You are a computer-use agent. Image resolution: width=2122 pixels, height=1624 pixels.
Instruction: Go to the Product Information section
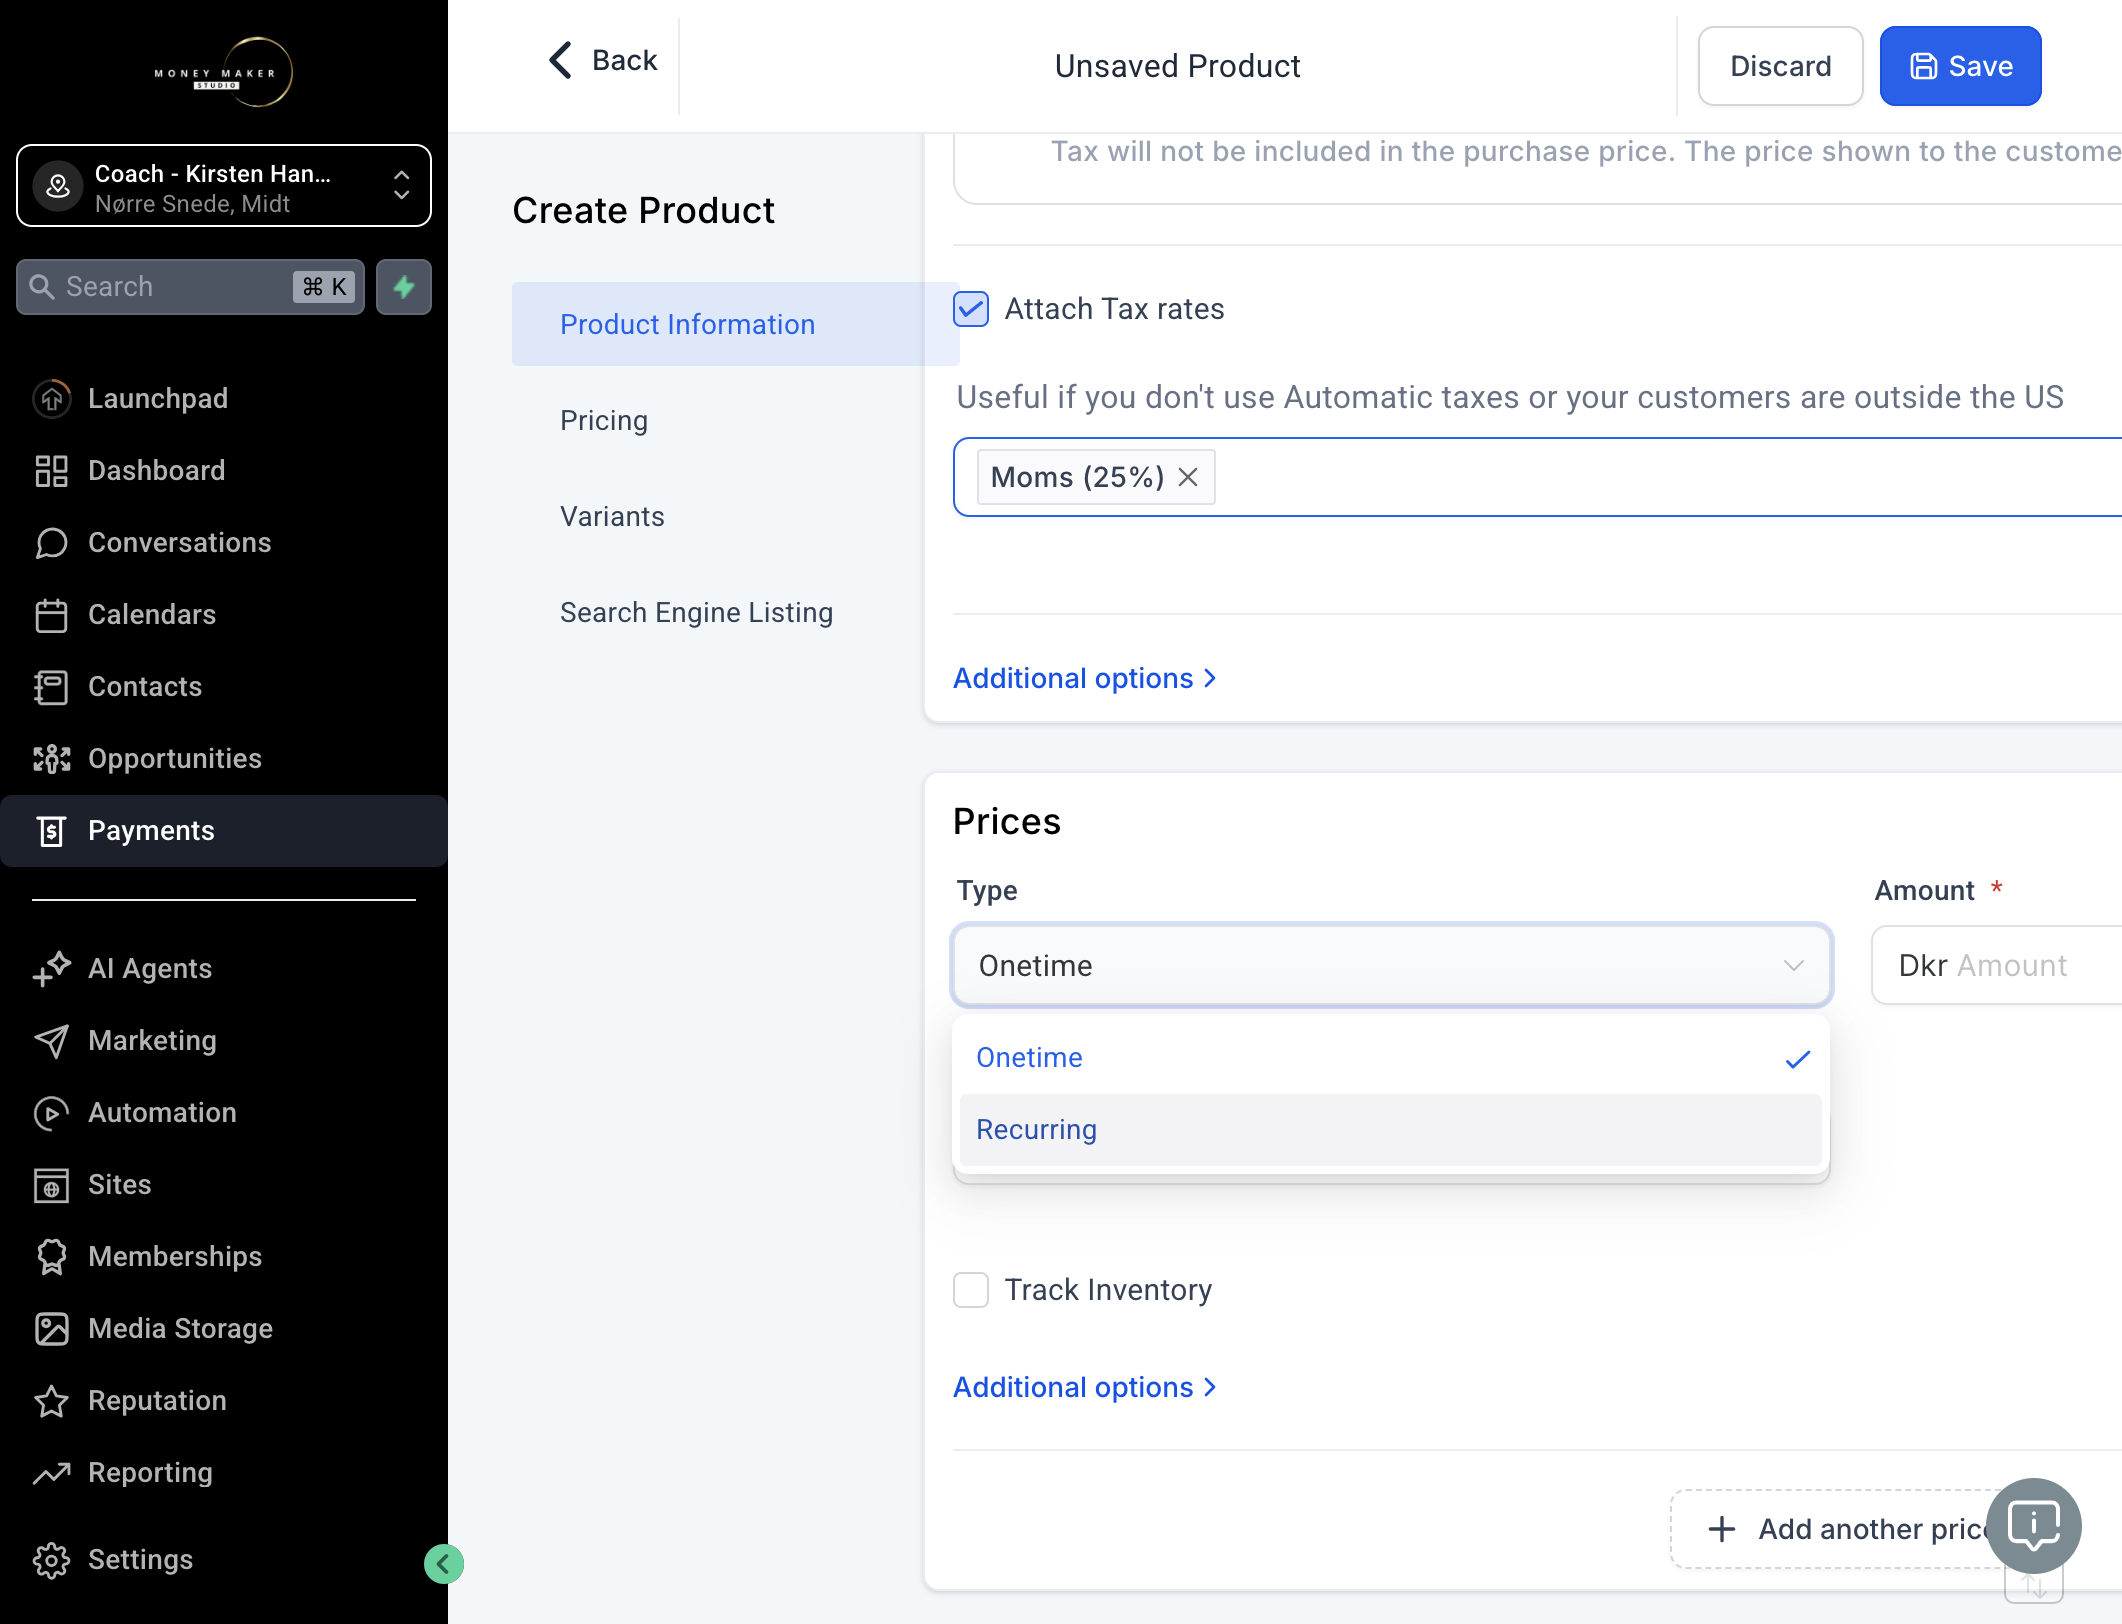735,324
